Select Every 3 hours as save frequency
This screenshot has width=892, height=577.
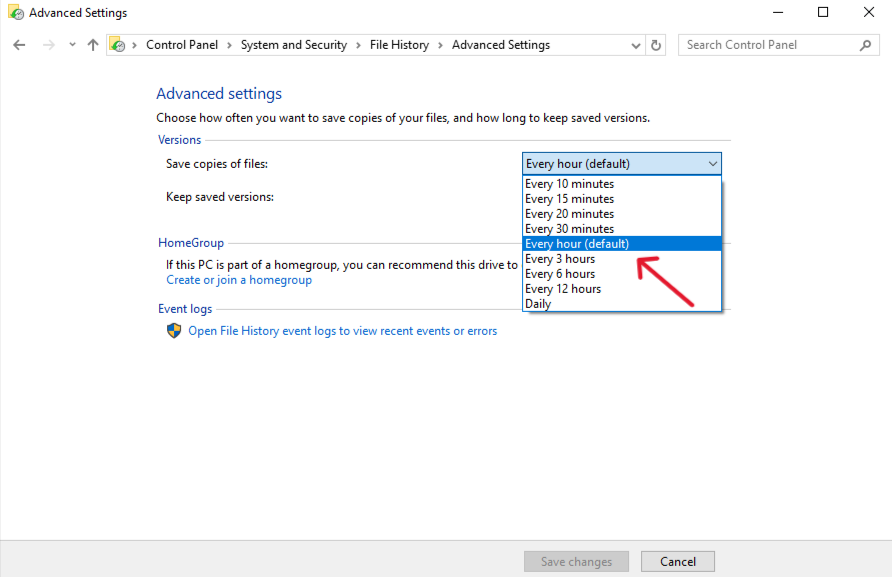[x=560, y=258]
